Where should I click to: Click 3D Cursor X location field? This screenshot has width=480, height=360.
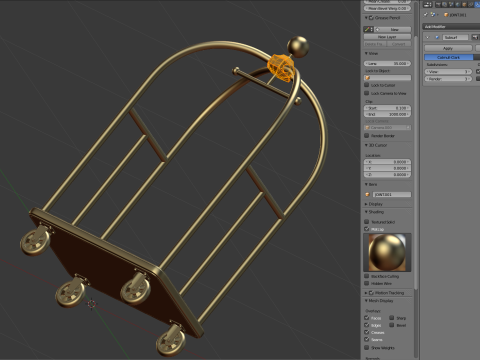(x=388, y=162)
